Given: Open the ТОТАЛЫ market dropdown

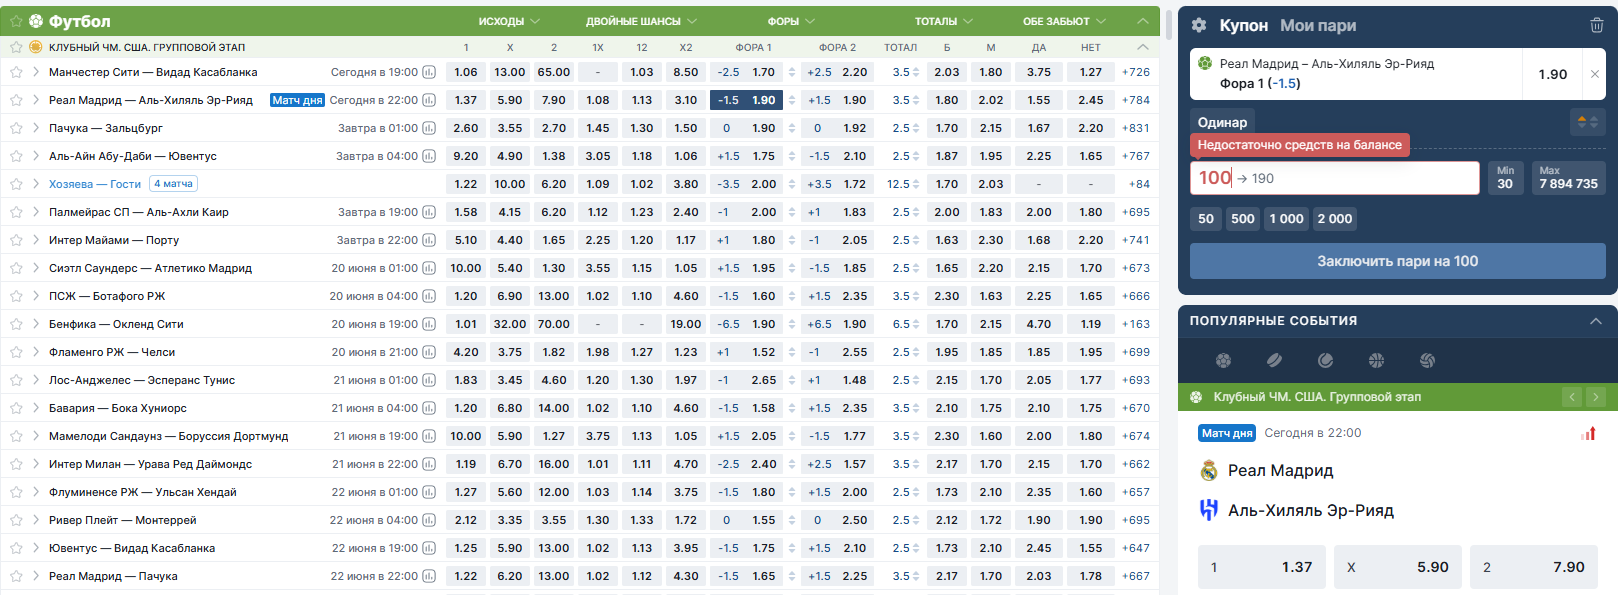Looking at the screenshot, I should [944, 21].
